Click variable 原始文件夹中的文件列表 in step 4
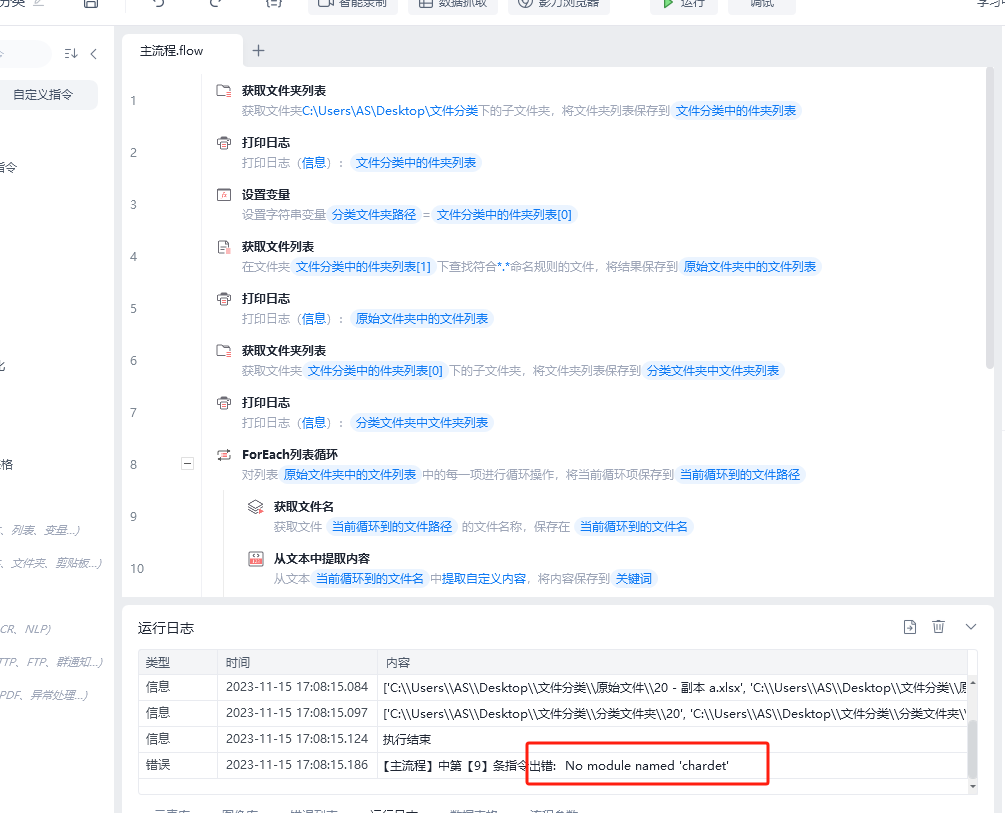Viewport: 1005px width, 813px height. [749, 267]
